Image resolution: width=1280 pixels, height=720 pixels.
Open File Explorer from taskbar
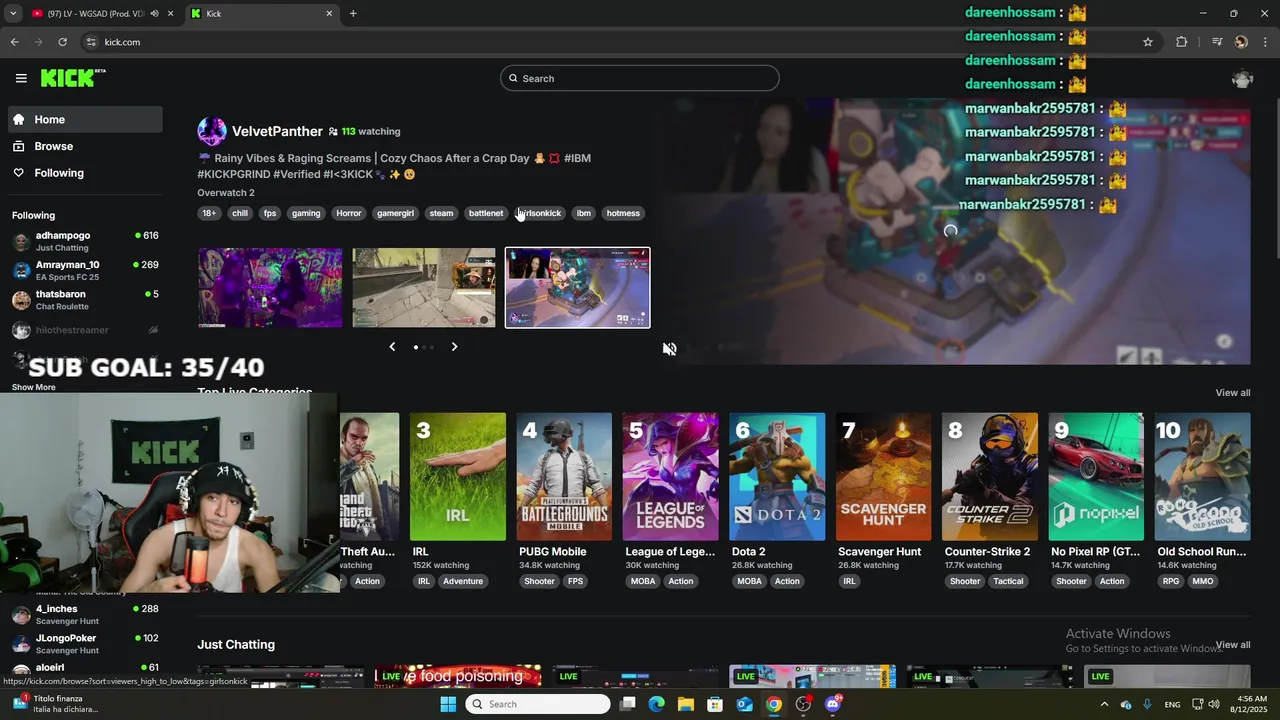click(686, 704)
